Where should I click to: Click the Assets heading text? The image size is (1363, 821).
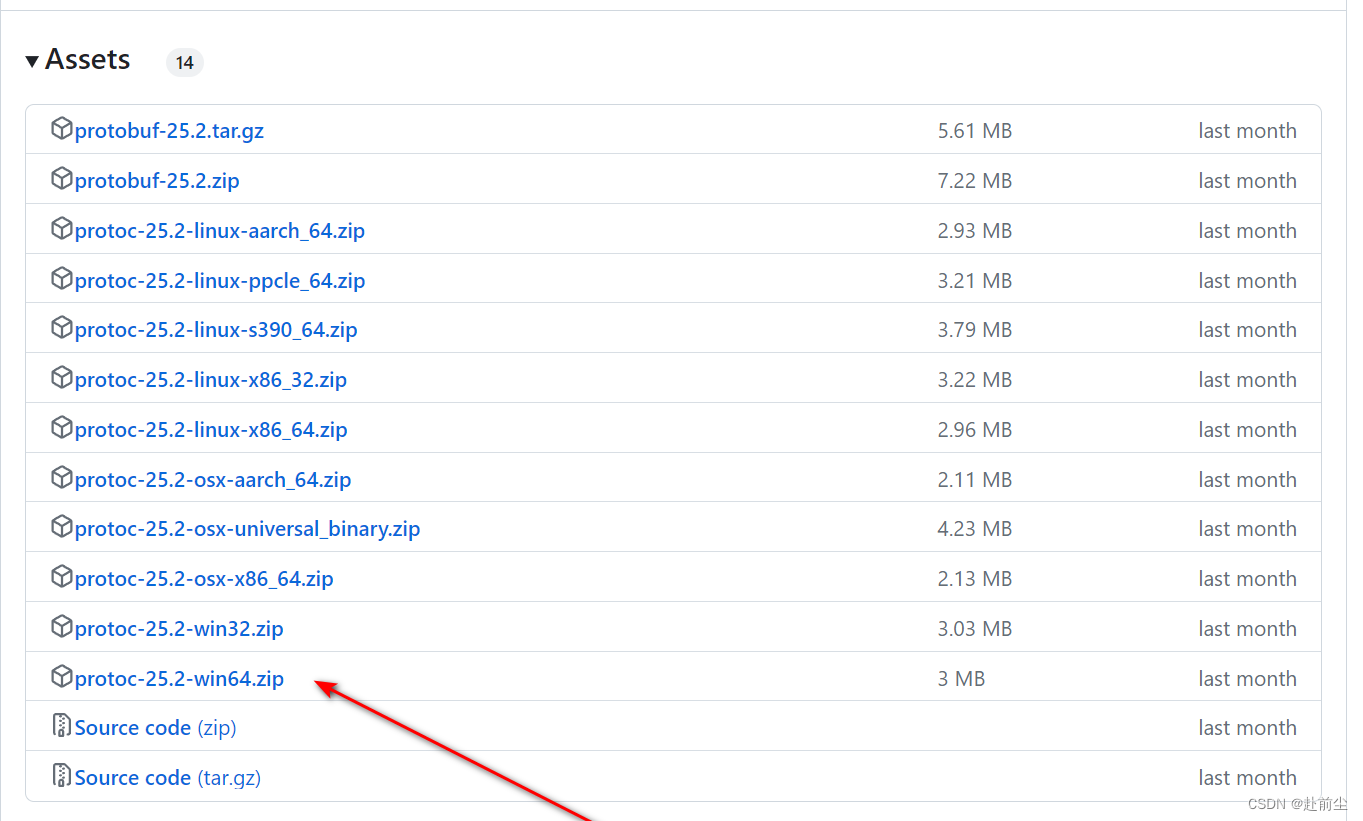[88, 60]
